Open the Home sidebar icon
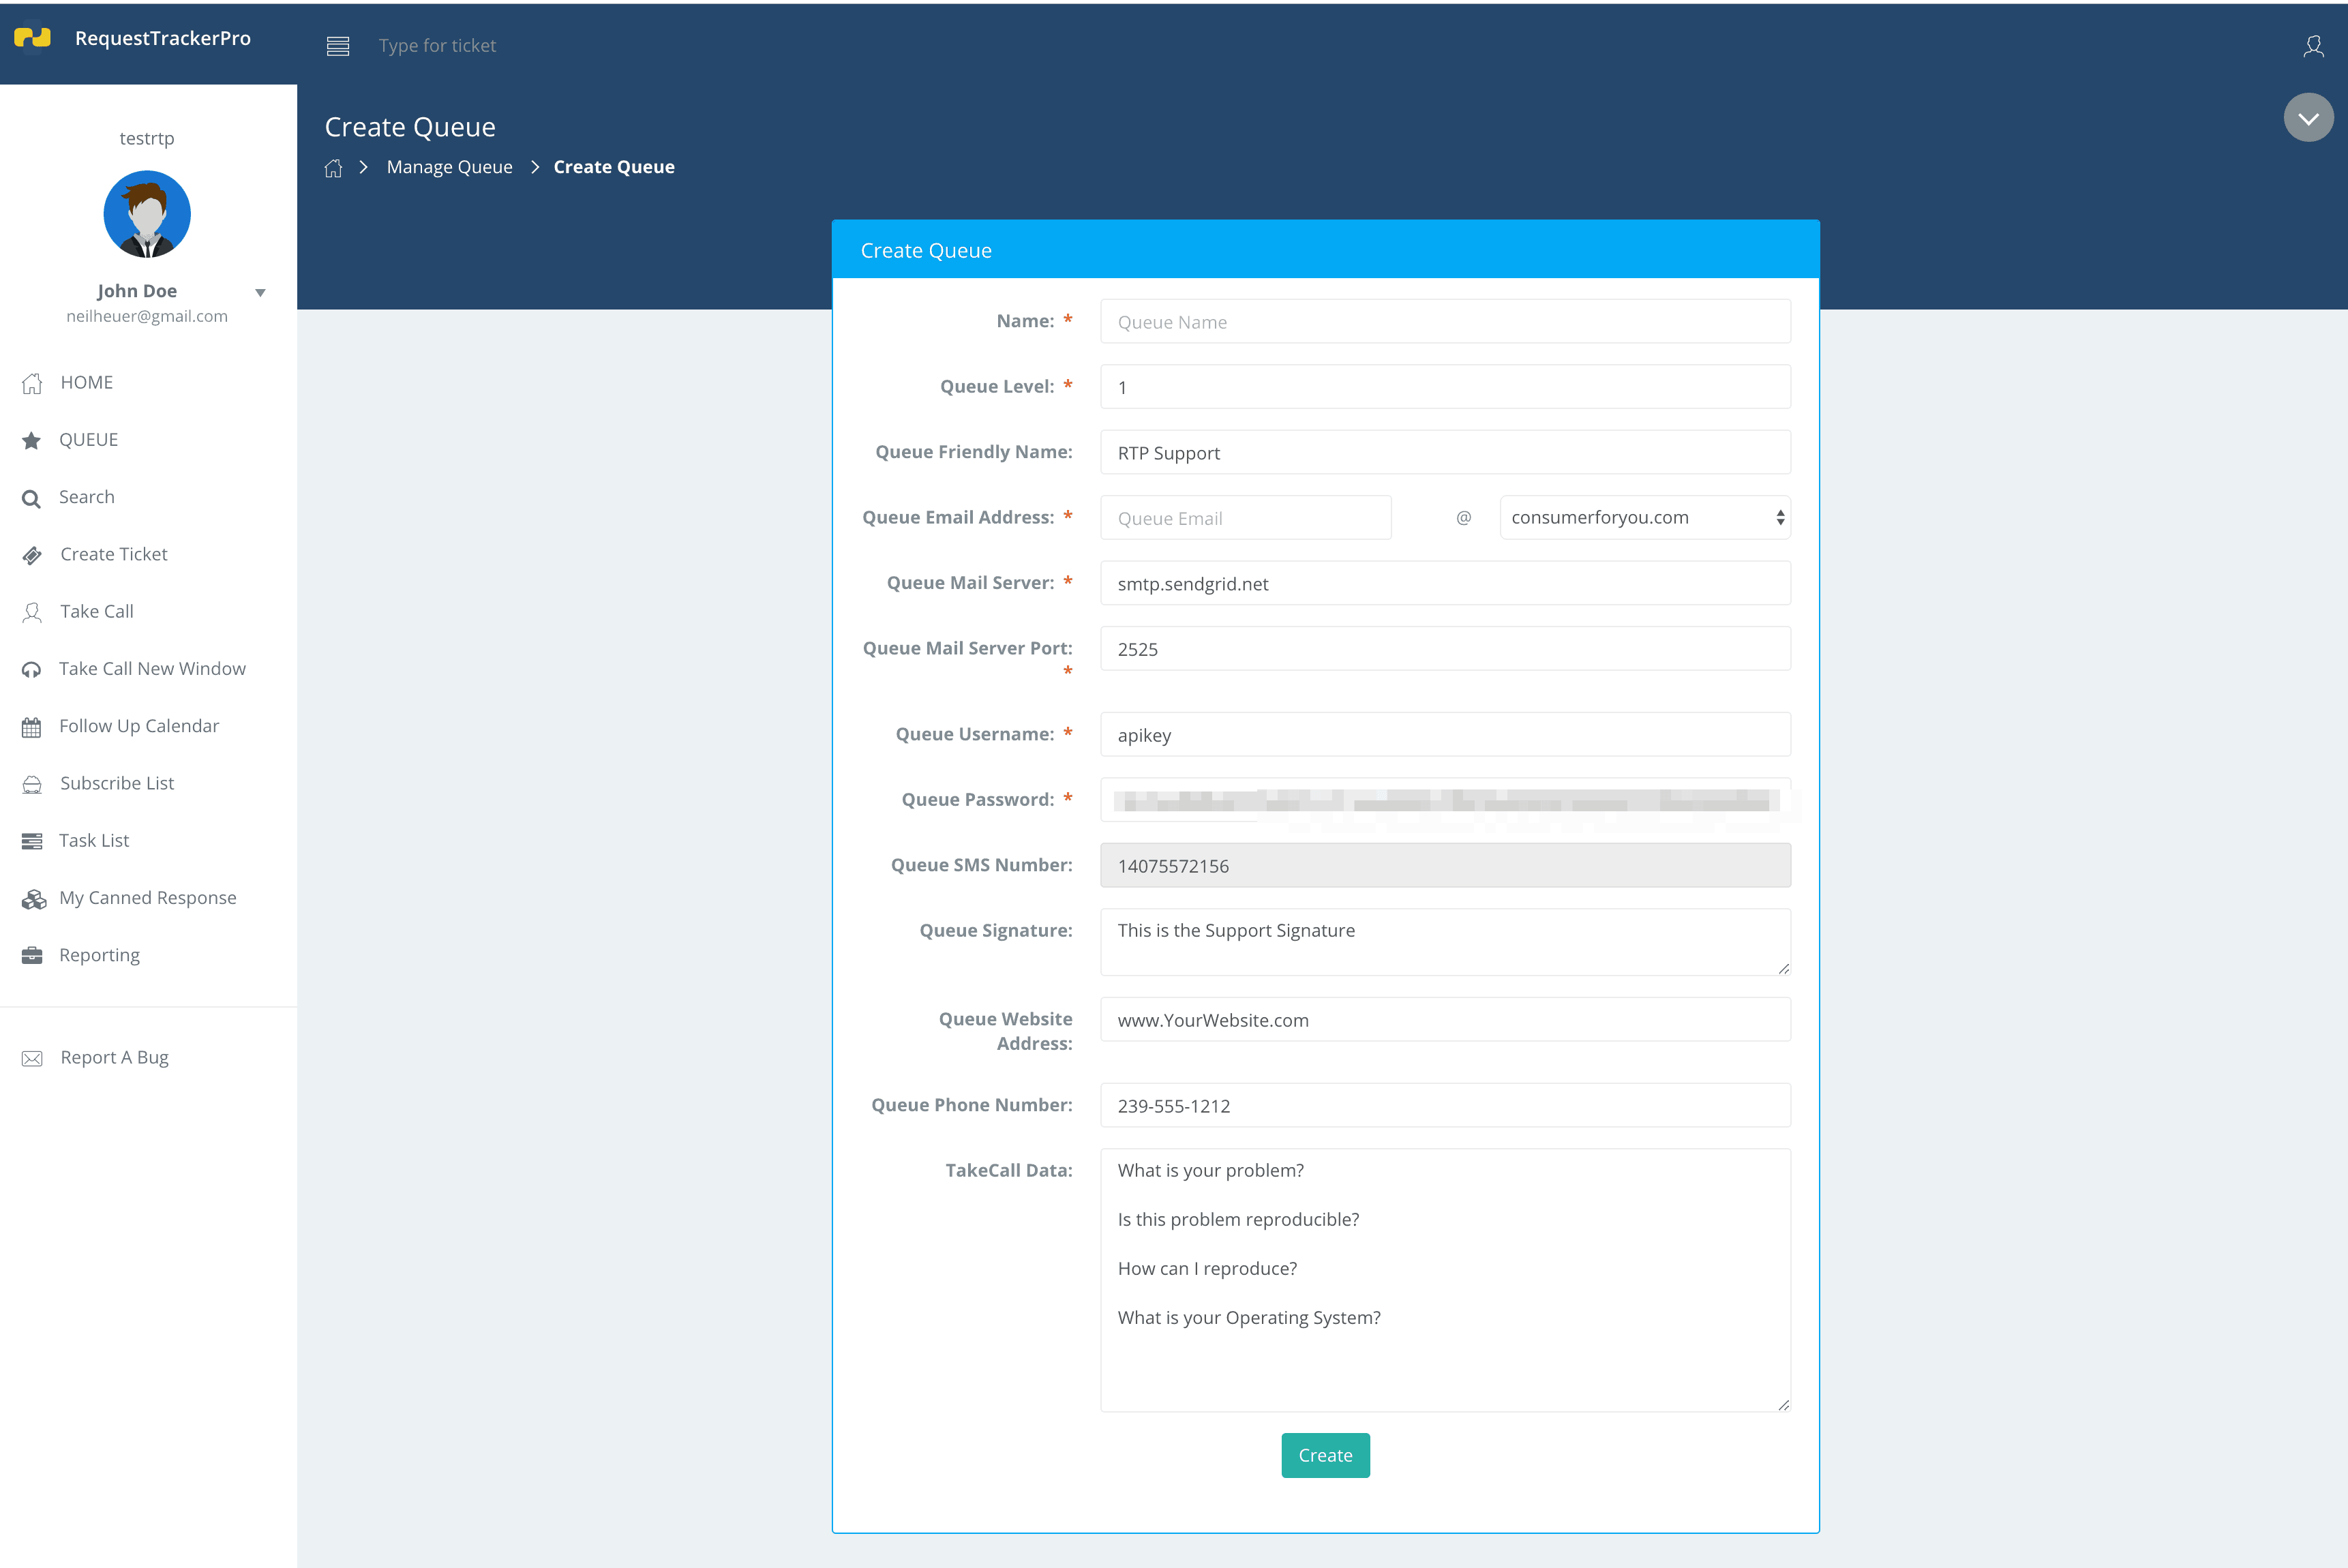The image size is (2348, 1568). pyautogui.click(x=32, y=382)
